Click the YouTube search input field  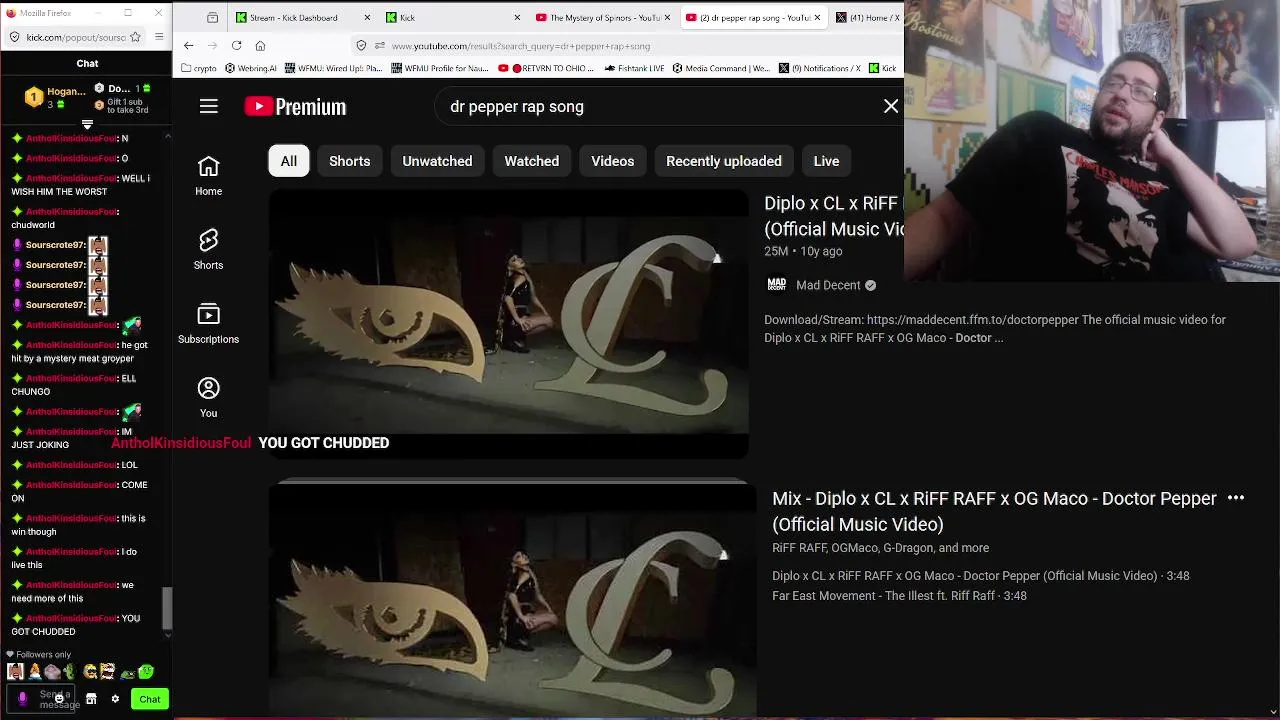[x=660, y=107]
